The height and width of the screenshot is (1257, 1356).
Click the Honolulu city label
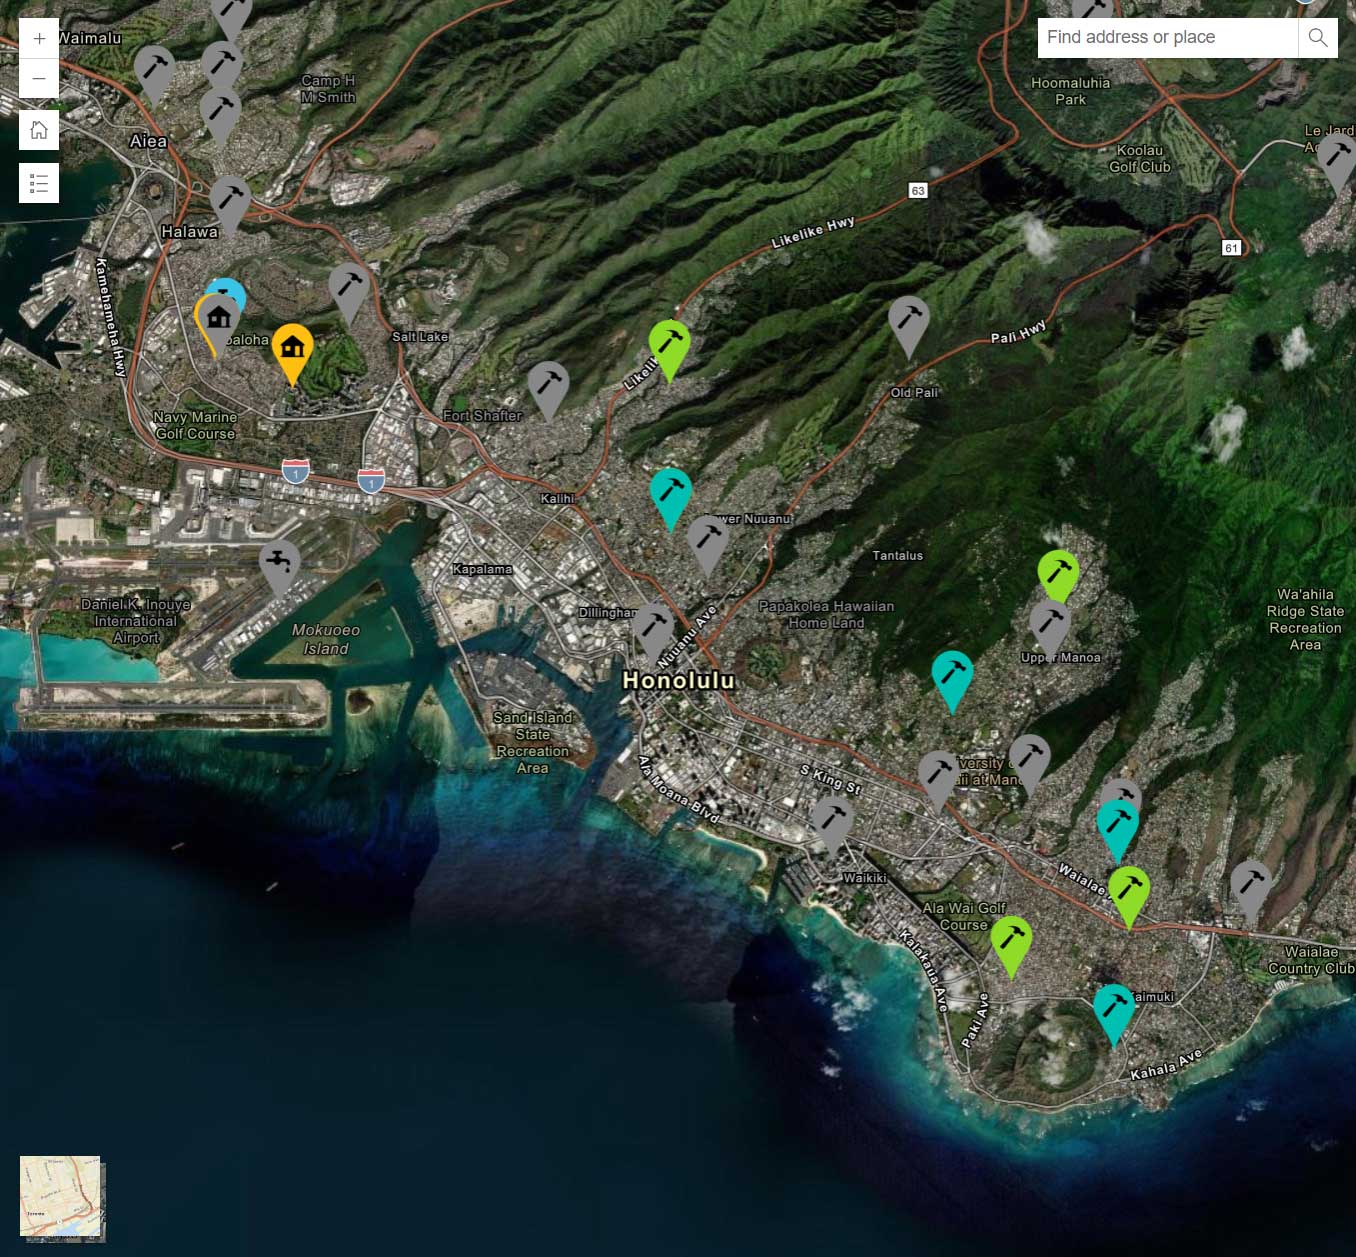coord(678,681)
